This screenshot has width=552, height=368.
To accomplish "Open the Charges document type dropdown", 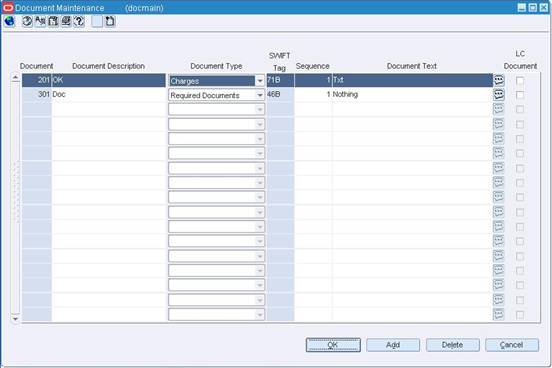I will (x=259, y=81).
